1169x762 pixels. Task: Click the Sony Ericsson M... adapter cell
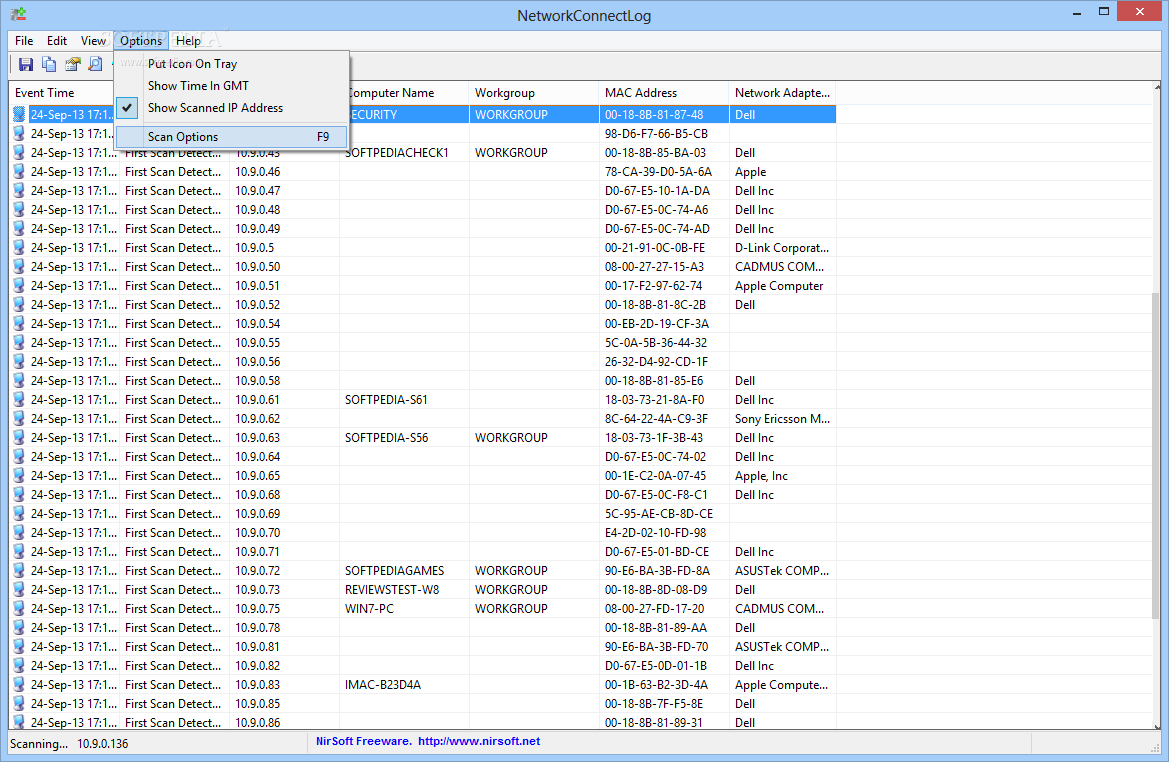tap(782, 419)
